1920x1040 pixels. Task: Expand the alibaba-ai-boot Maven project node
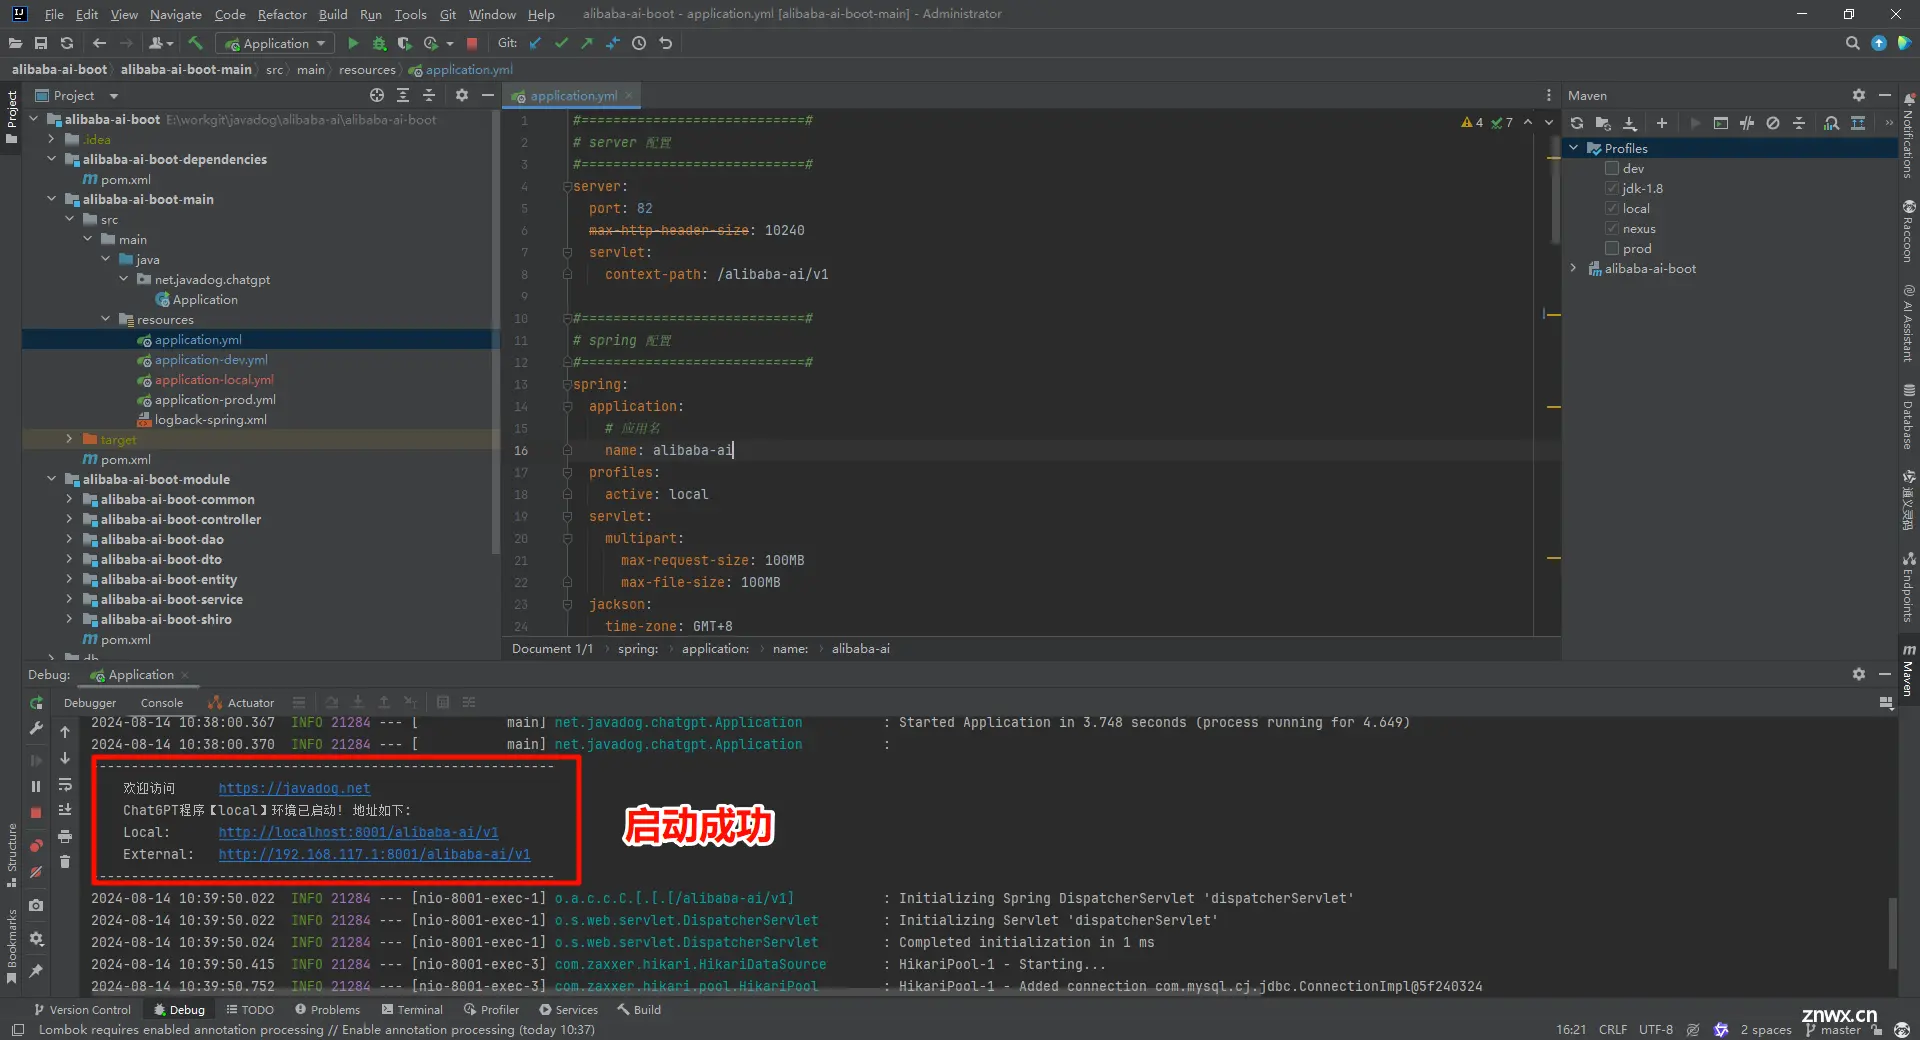1574,268
